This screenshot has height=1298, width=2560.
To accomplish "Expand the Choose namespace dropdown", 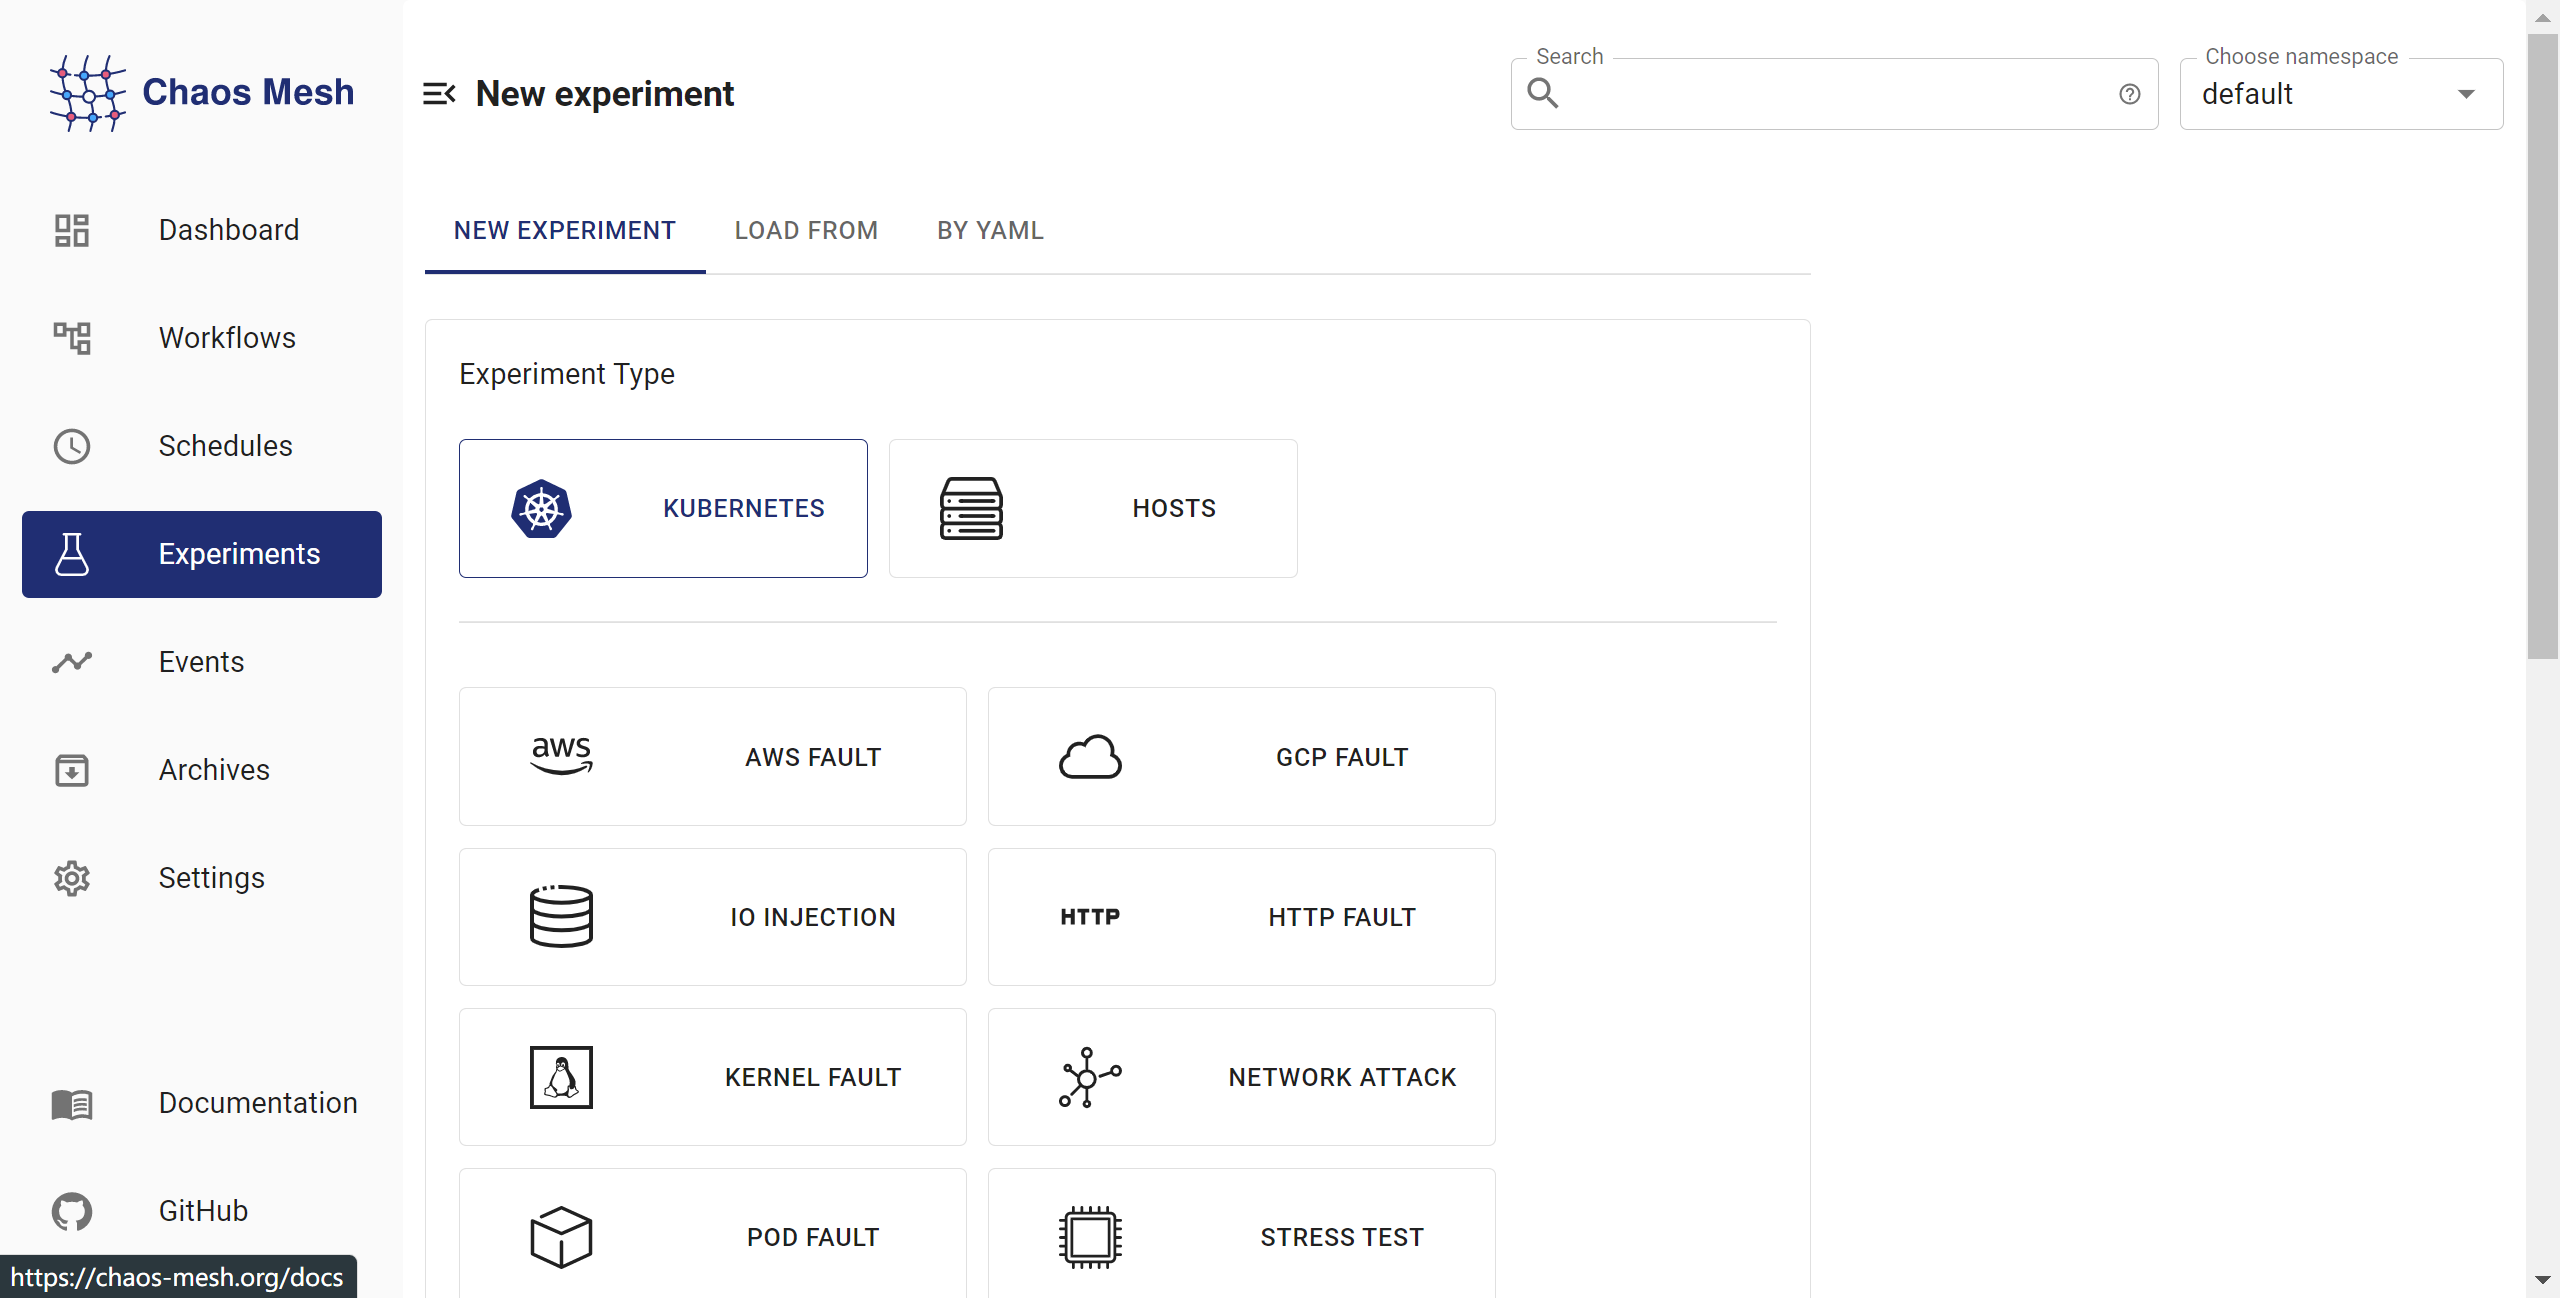I will [x=2320, y=94].
